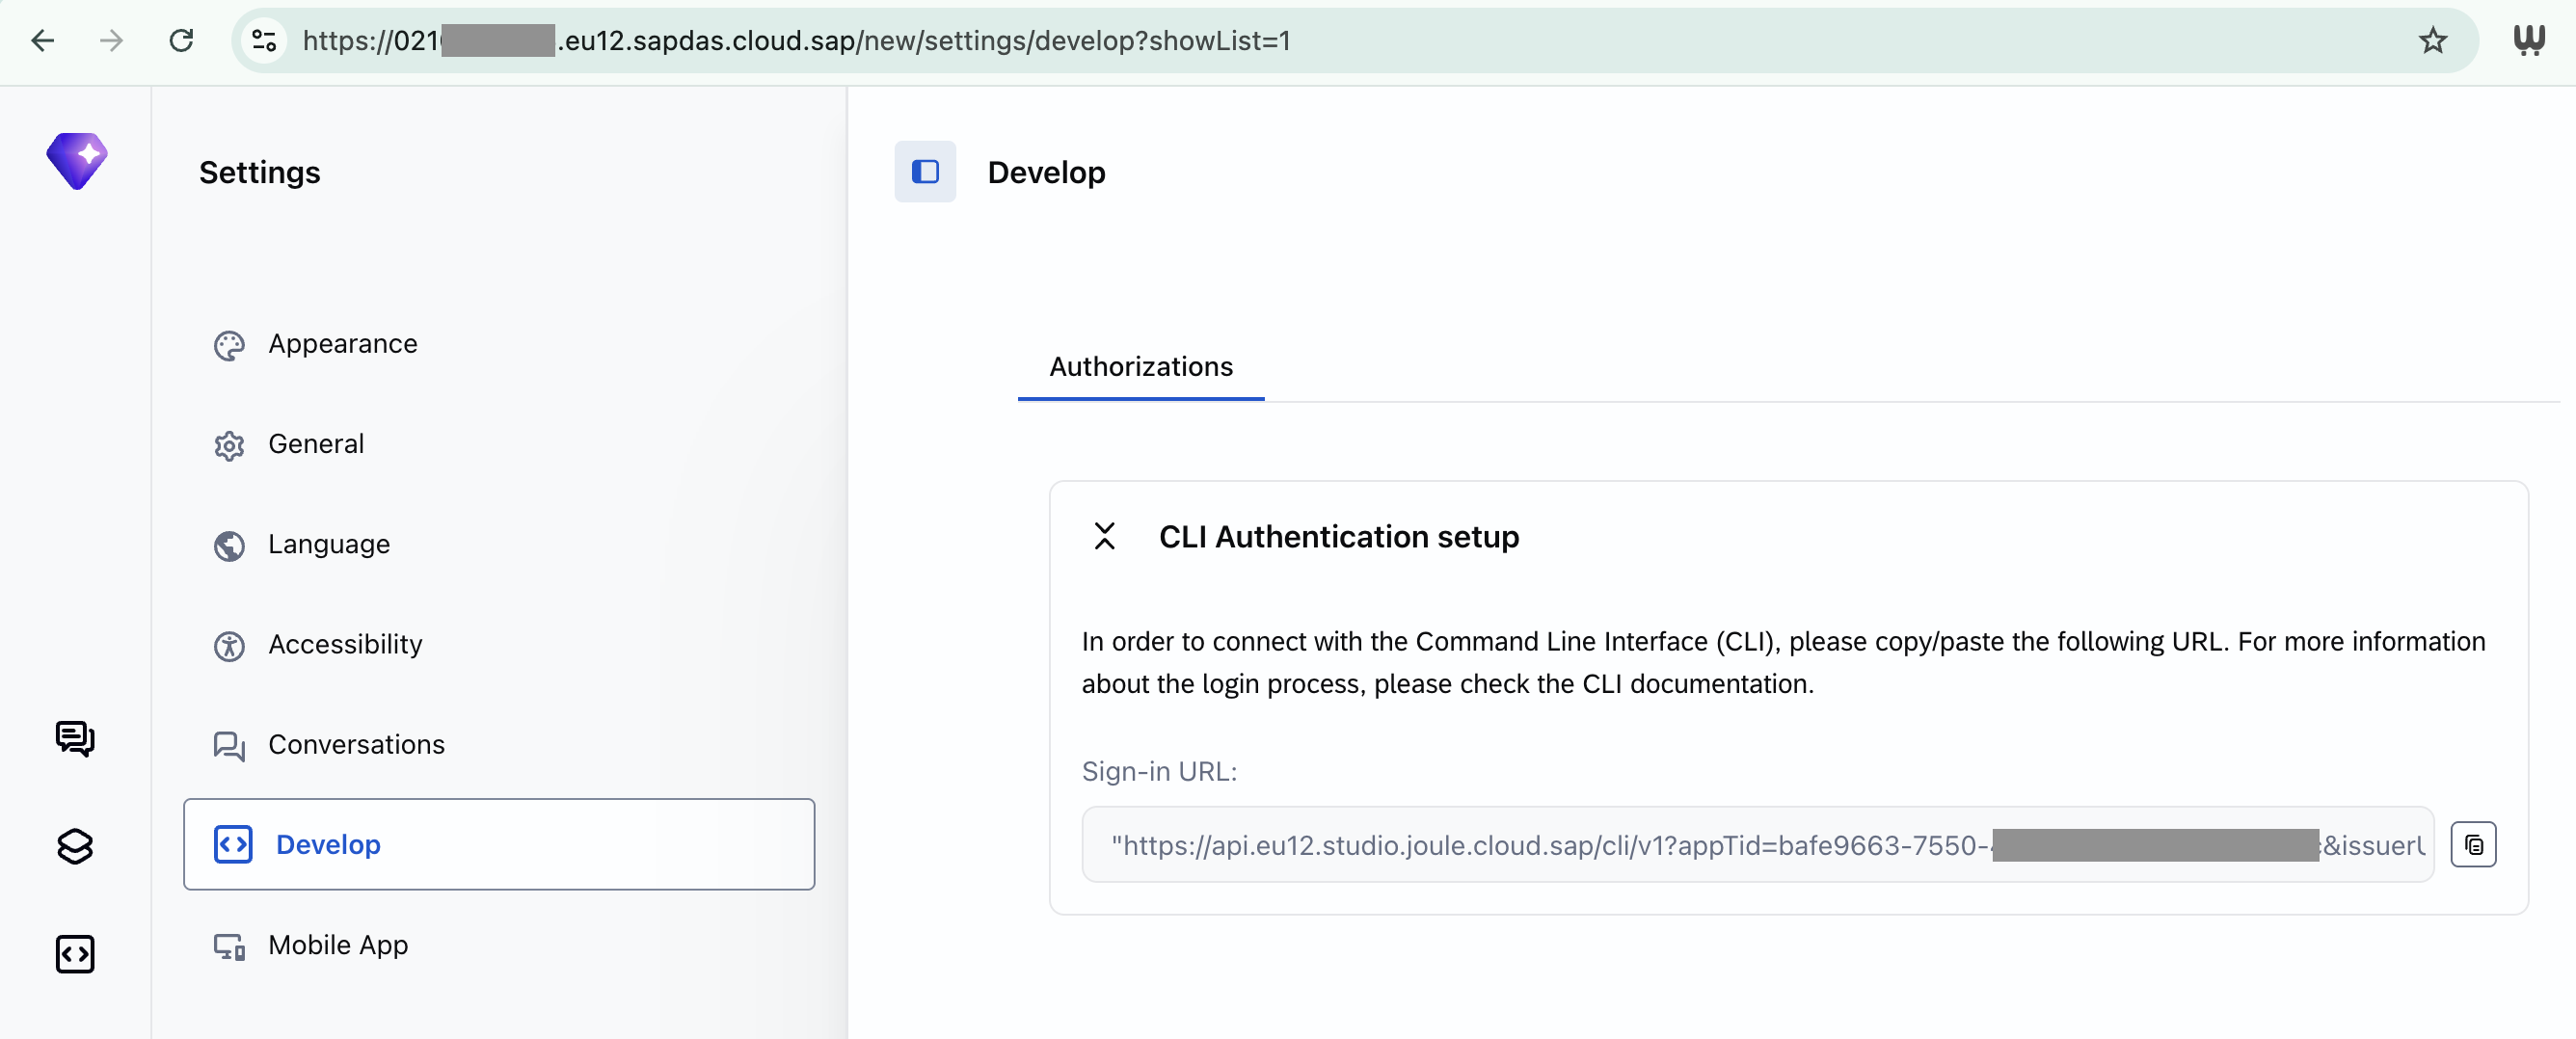Open the W browser extension icon

2528,41
